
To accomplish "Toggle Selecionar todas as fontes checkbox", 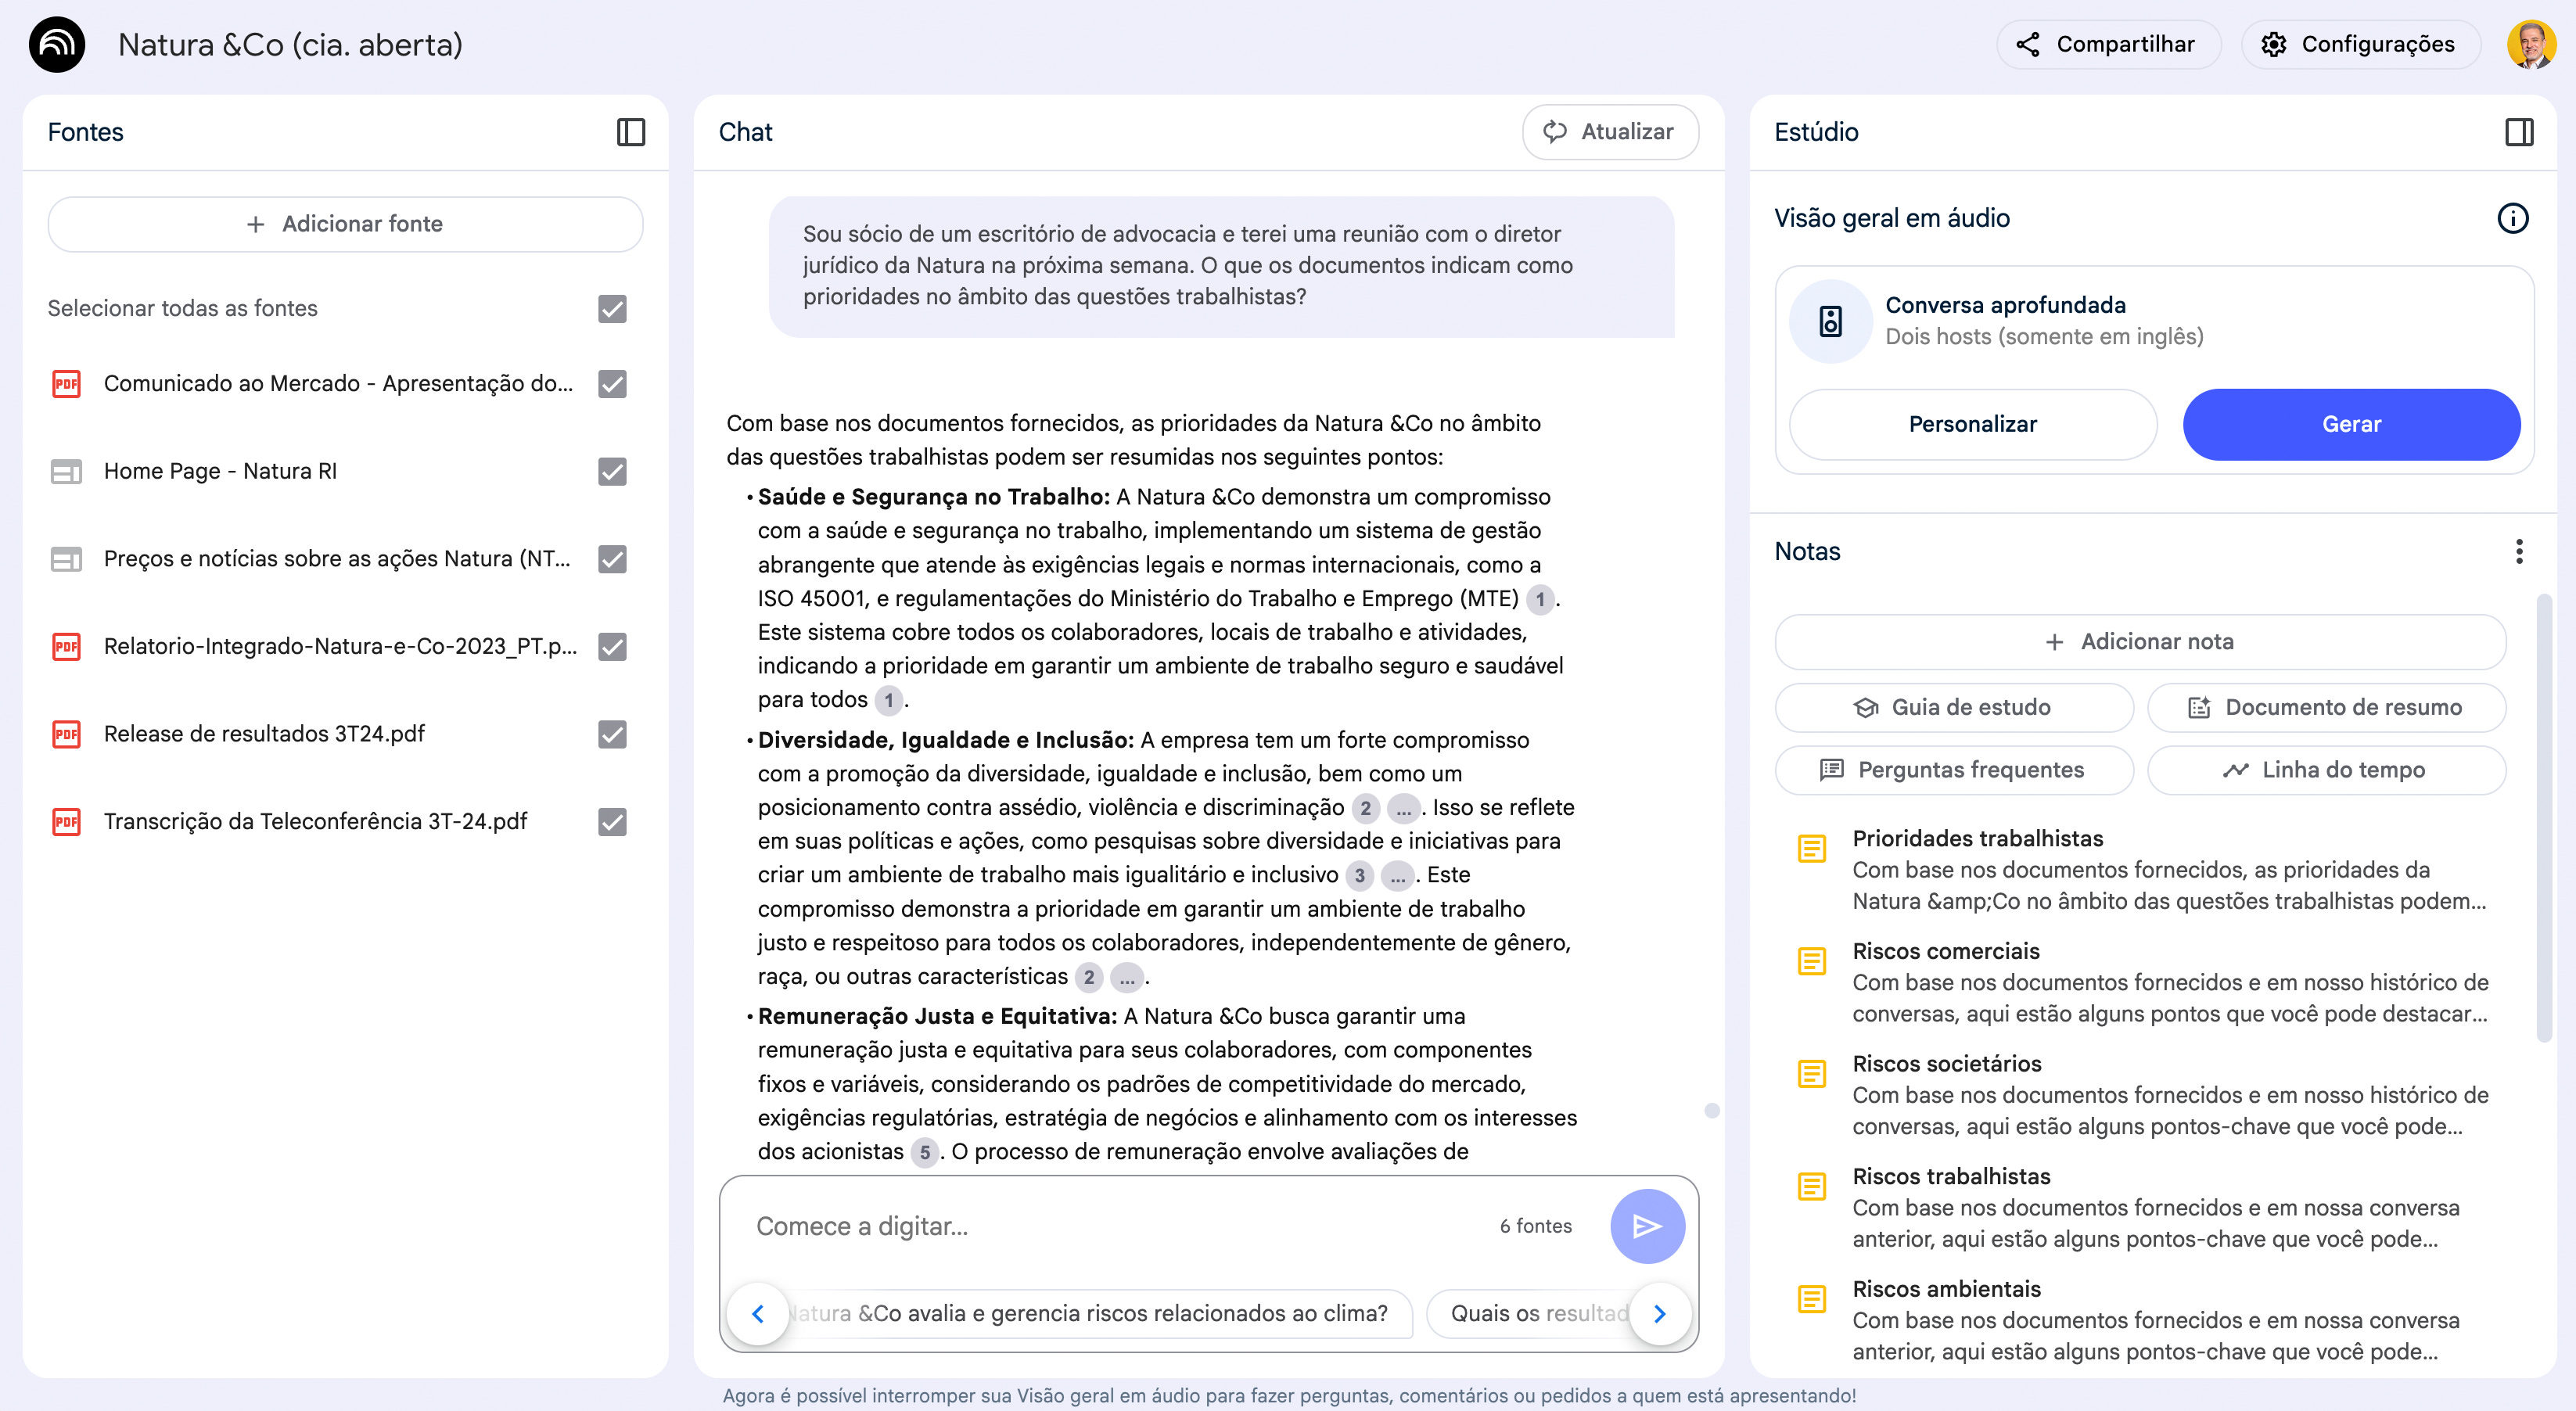I will point(612,309).
